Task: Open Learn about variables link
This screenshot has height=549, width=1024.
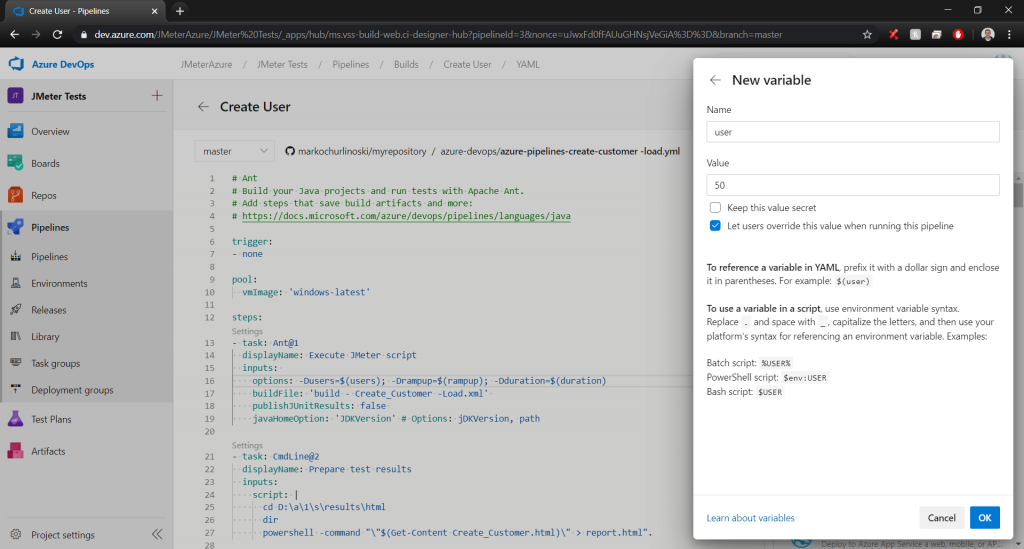Action: [750, 518]
